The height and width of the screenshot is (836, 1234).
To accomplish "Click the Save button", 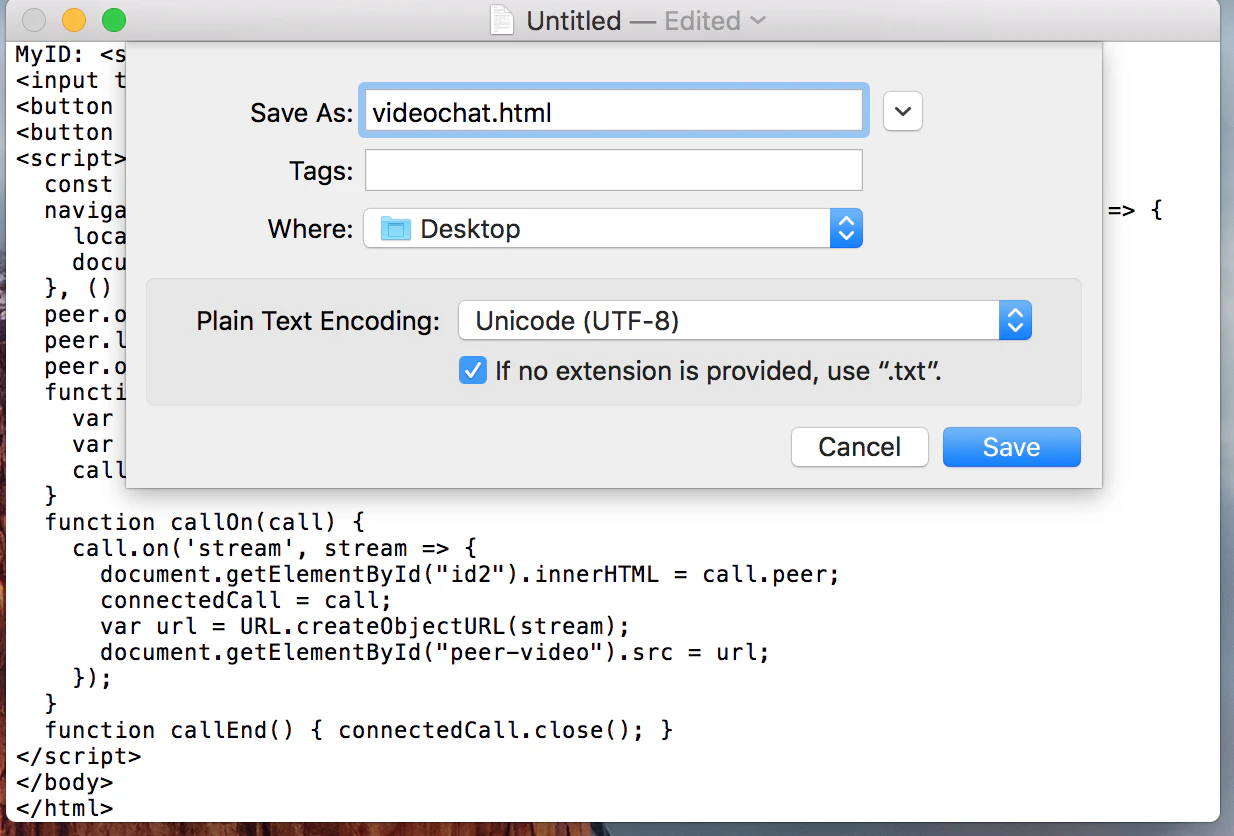I will [x=1011, y=447].
